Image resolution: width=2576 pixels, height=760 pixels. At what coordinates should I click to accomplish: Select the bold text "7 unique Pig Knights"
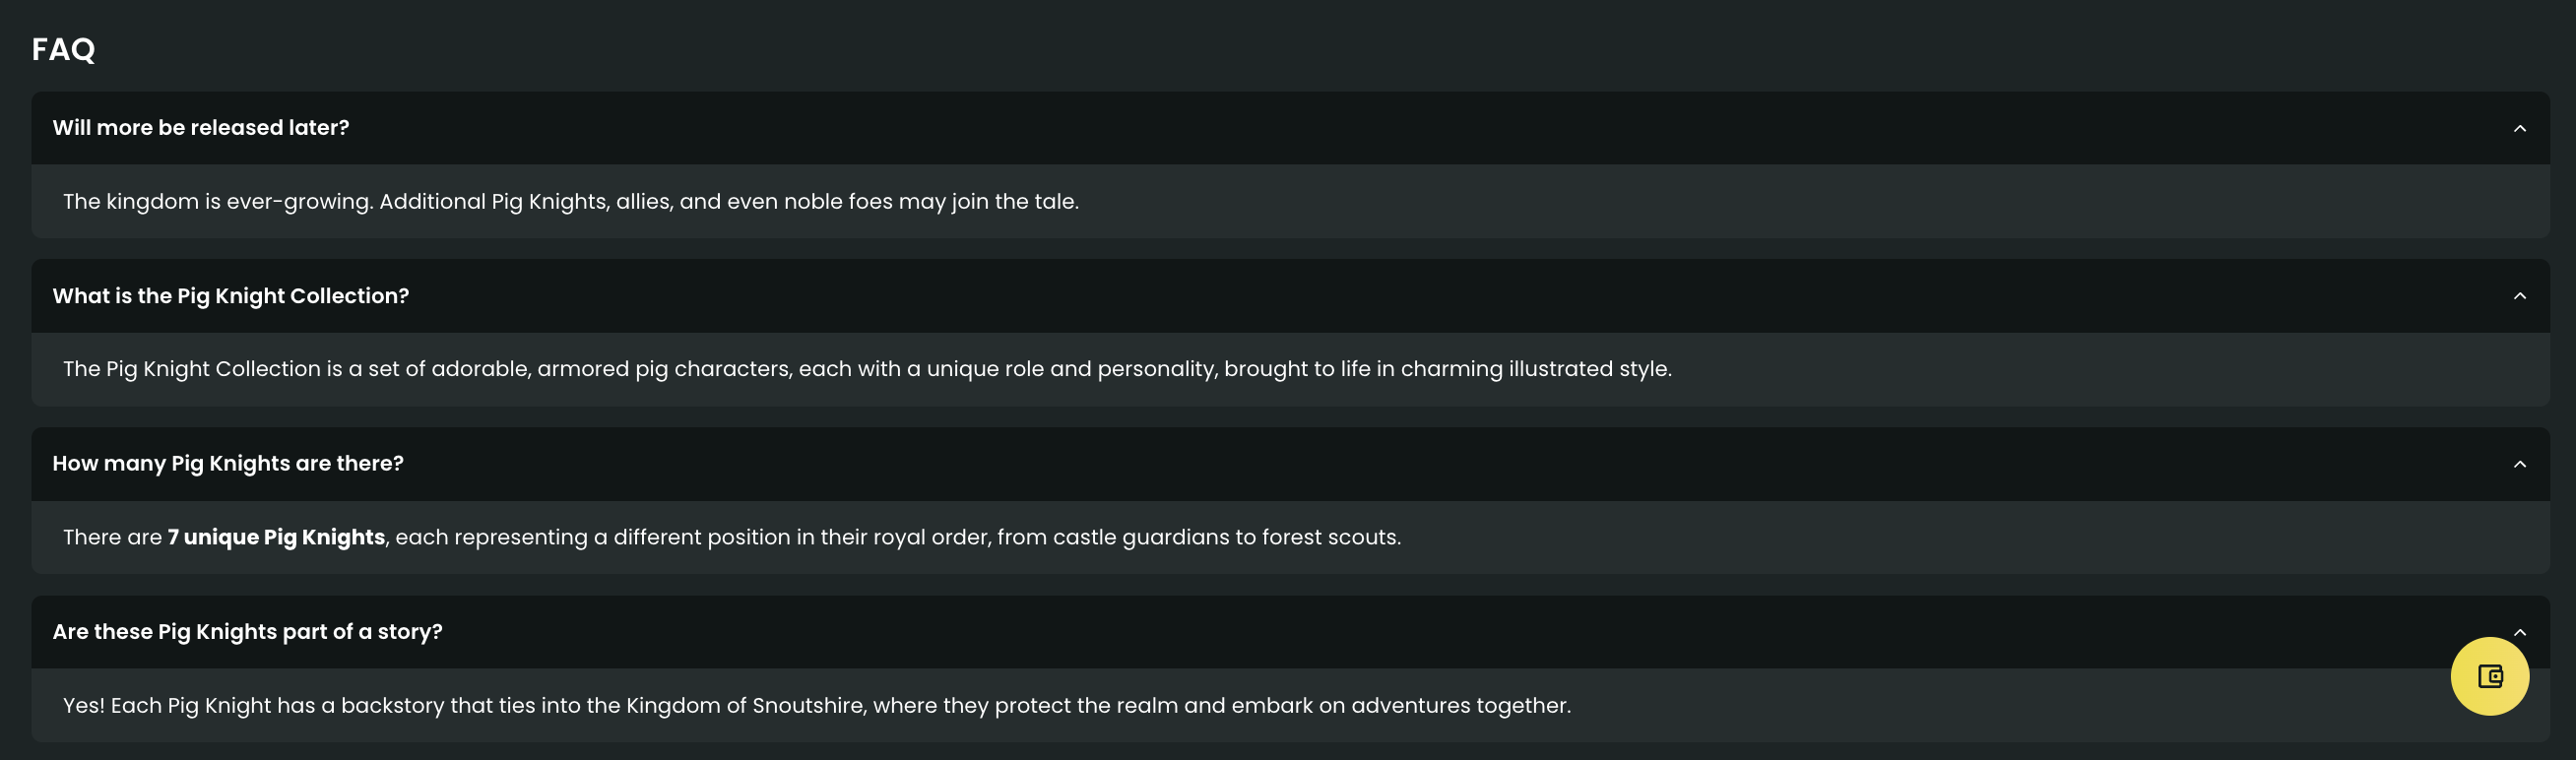pyautogui.click(x=276, y=537)
